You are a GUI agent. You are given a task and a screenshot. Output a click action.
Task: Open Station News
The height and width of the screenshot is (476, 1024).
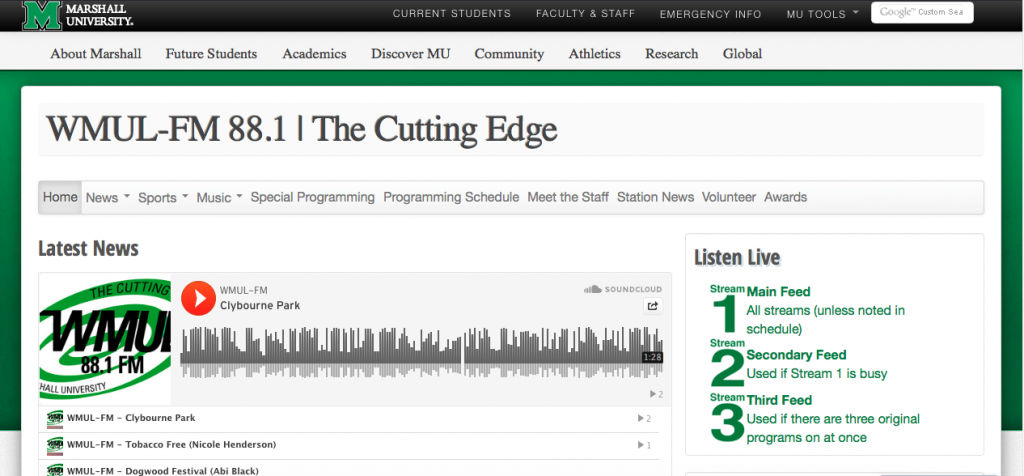coord(656,197)
